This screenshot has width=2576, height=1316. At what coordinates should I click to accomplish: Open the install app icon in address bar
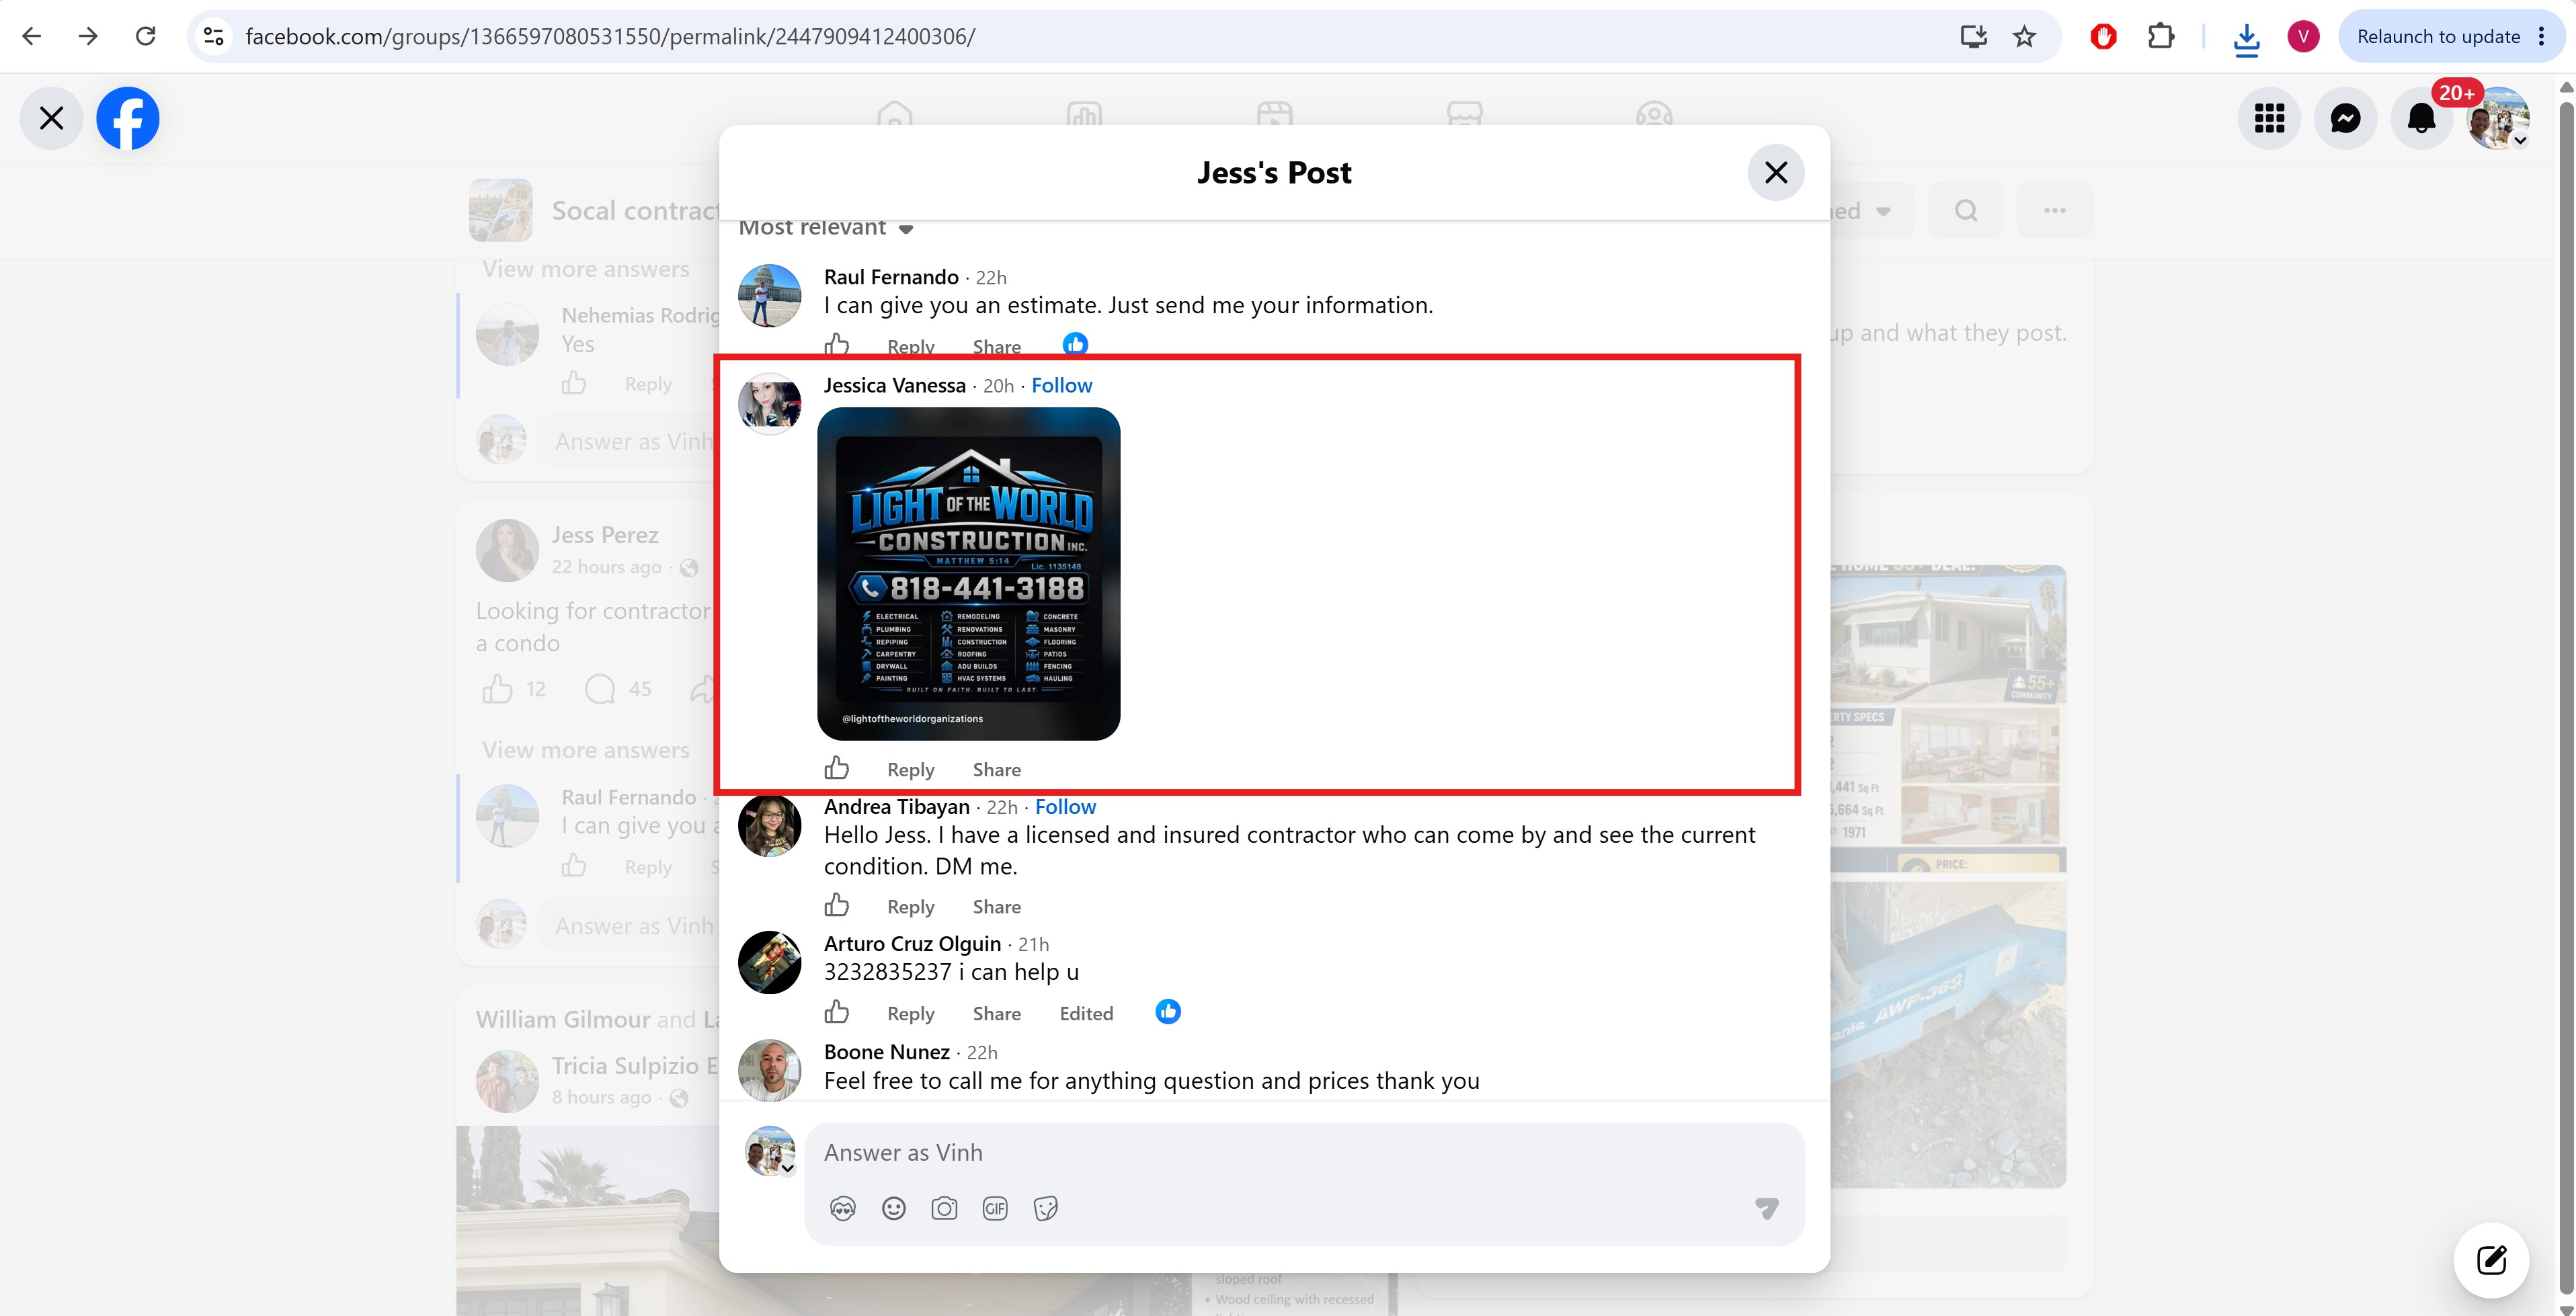point(1973,37)
